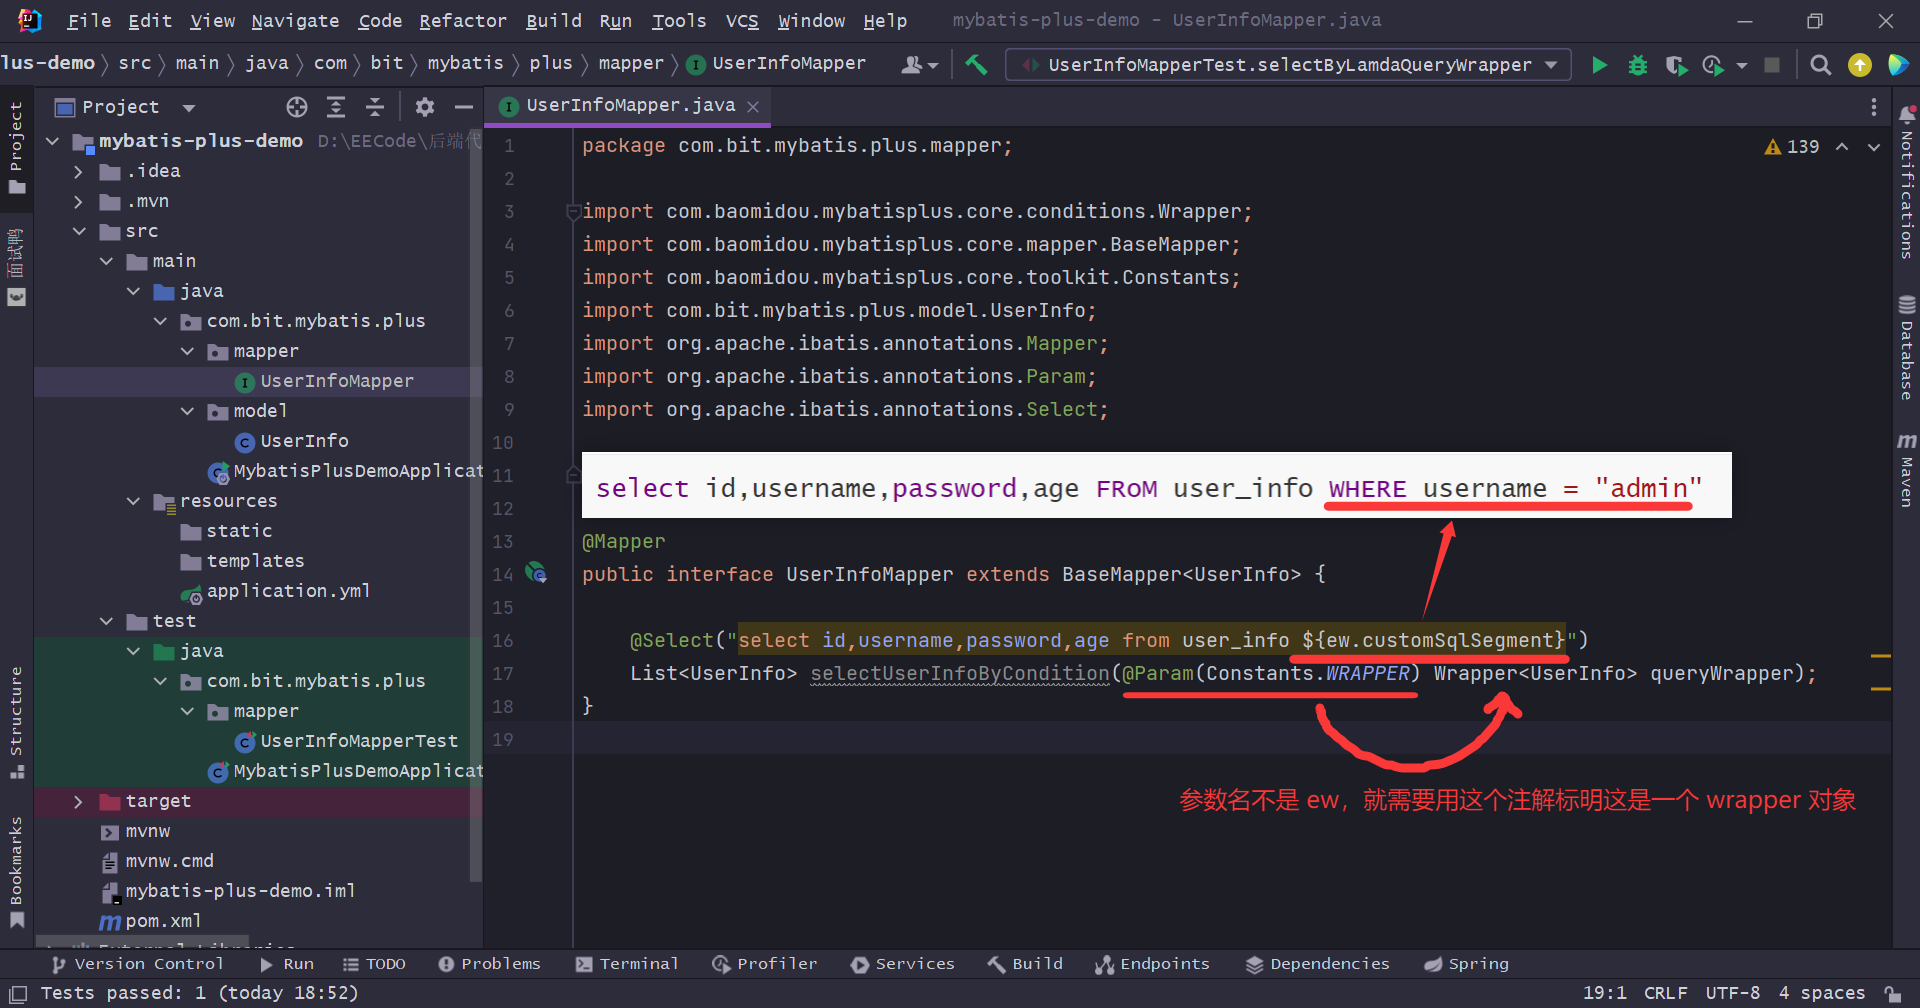Select UserInfo class in project tree

pos(292,441)
